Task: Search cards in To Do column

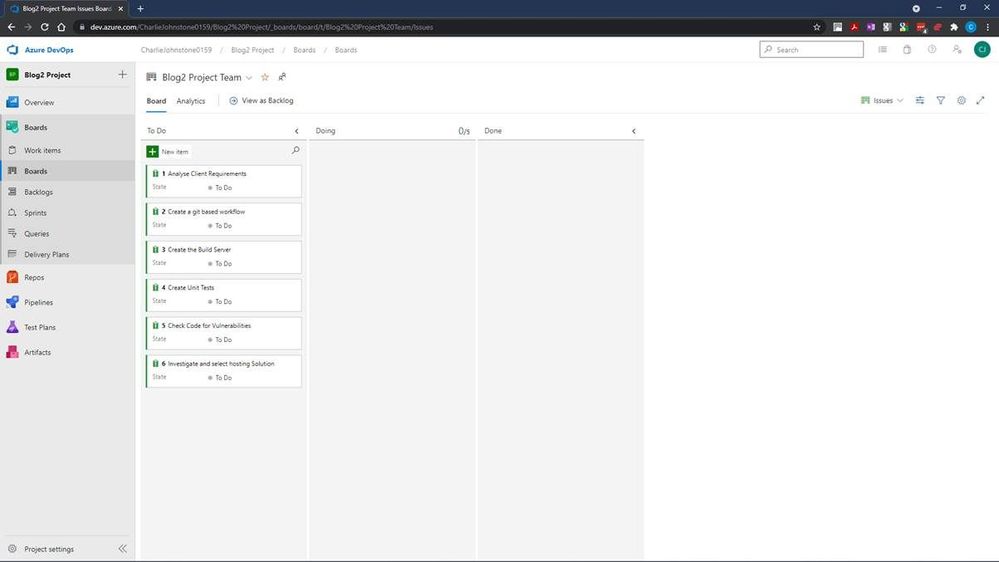Action: [x=296, y=150]
